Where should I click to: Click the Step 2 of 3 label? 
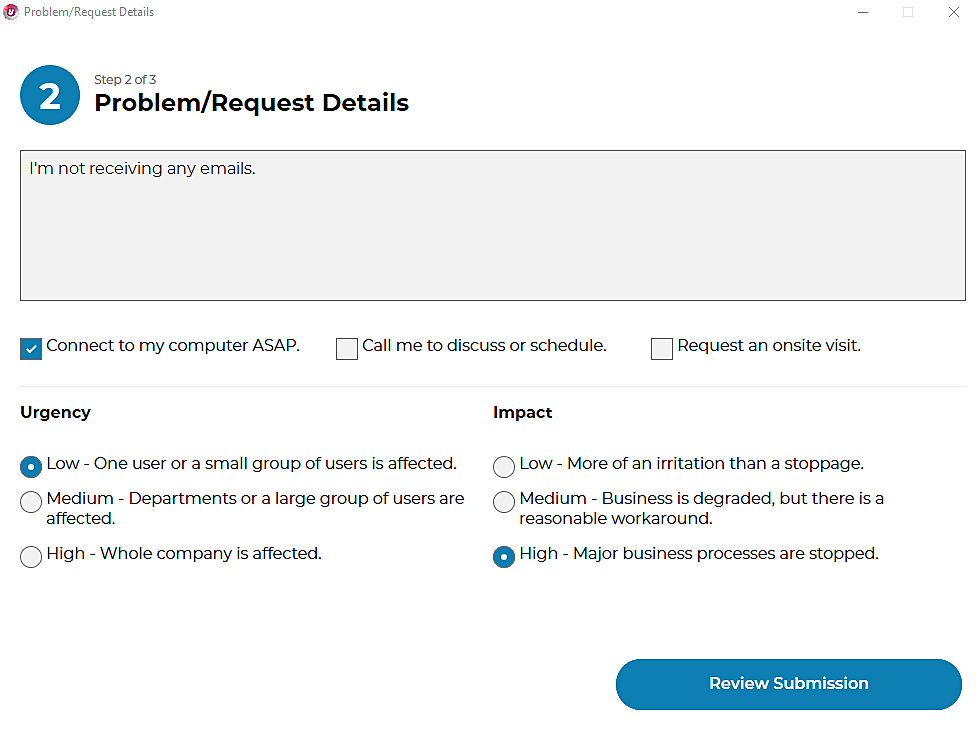click(x=125, y=80)
